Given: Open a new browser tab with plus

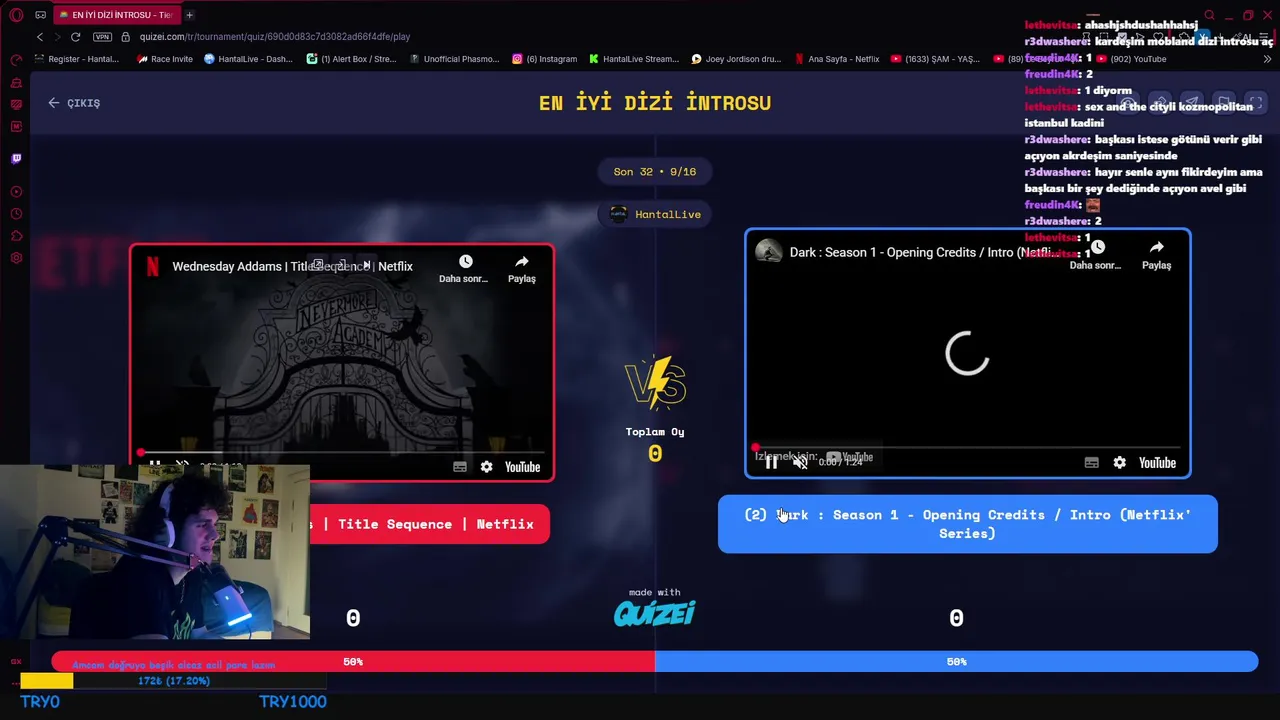Looking at the screenshot, I should pos(189,15).
